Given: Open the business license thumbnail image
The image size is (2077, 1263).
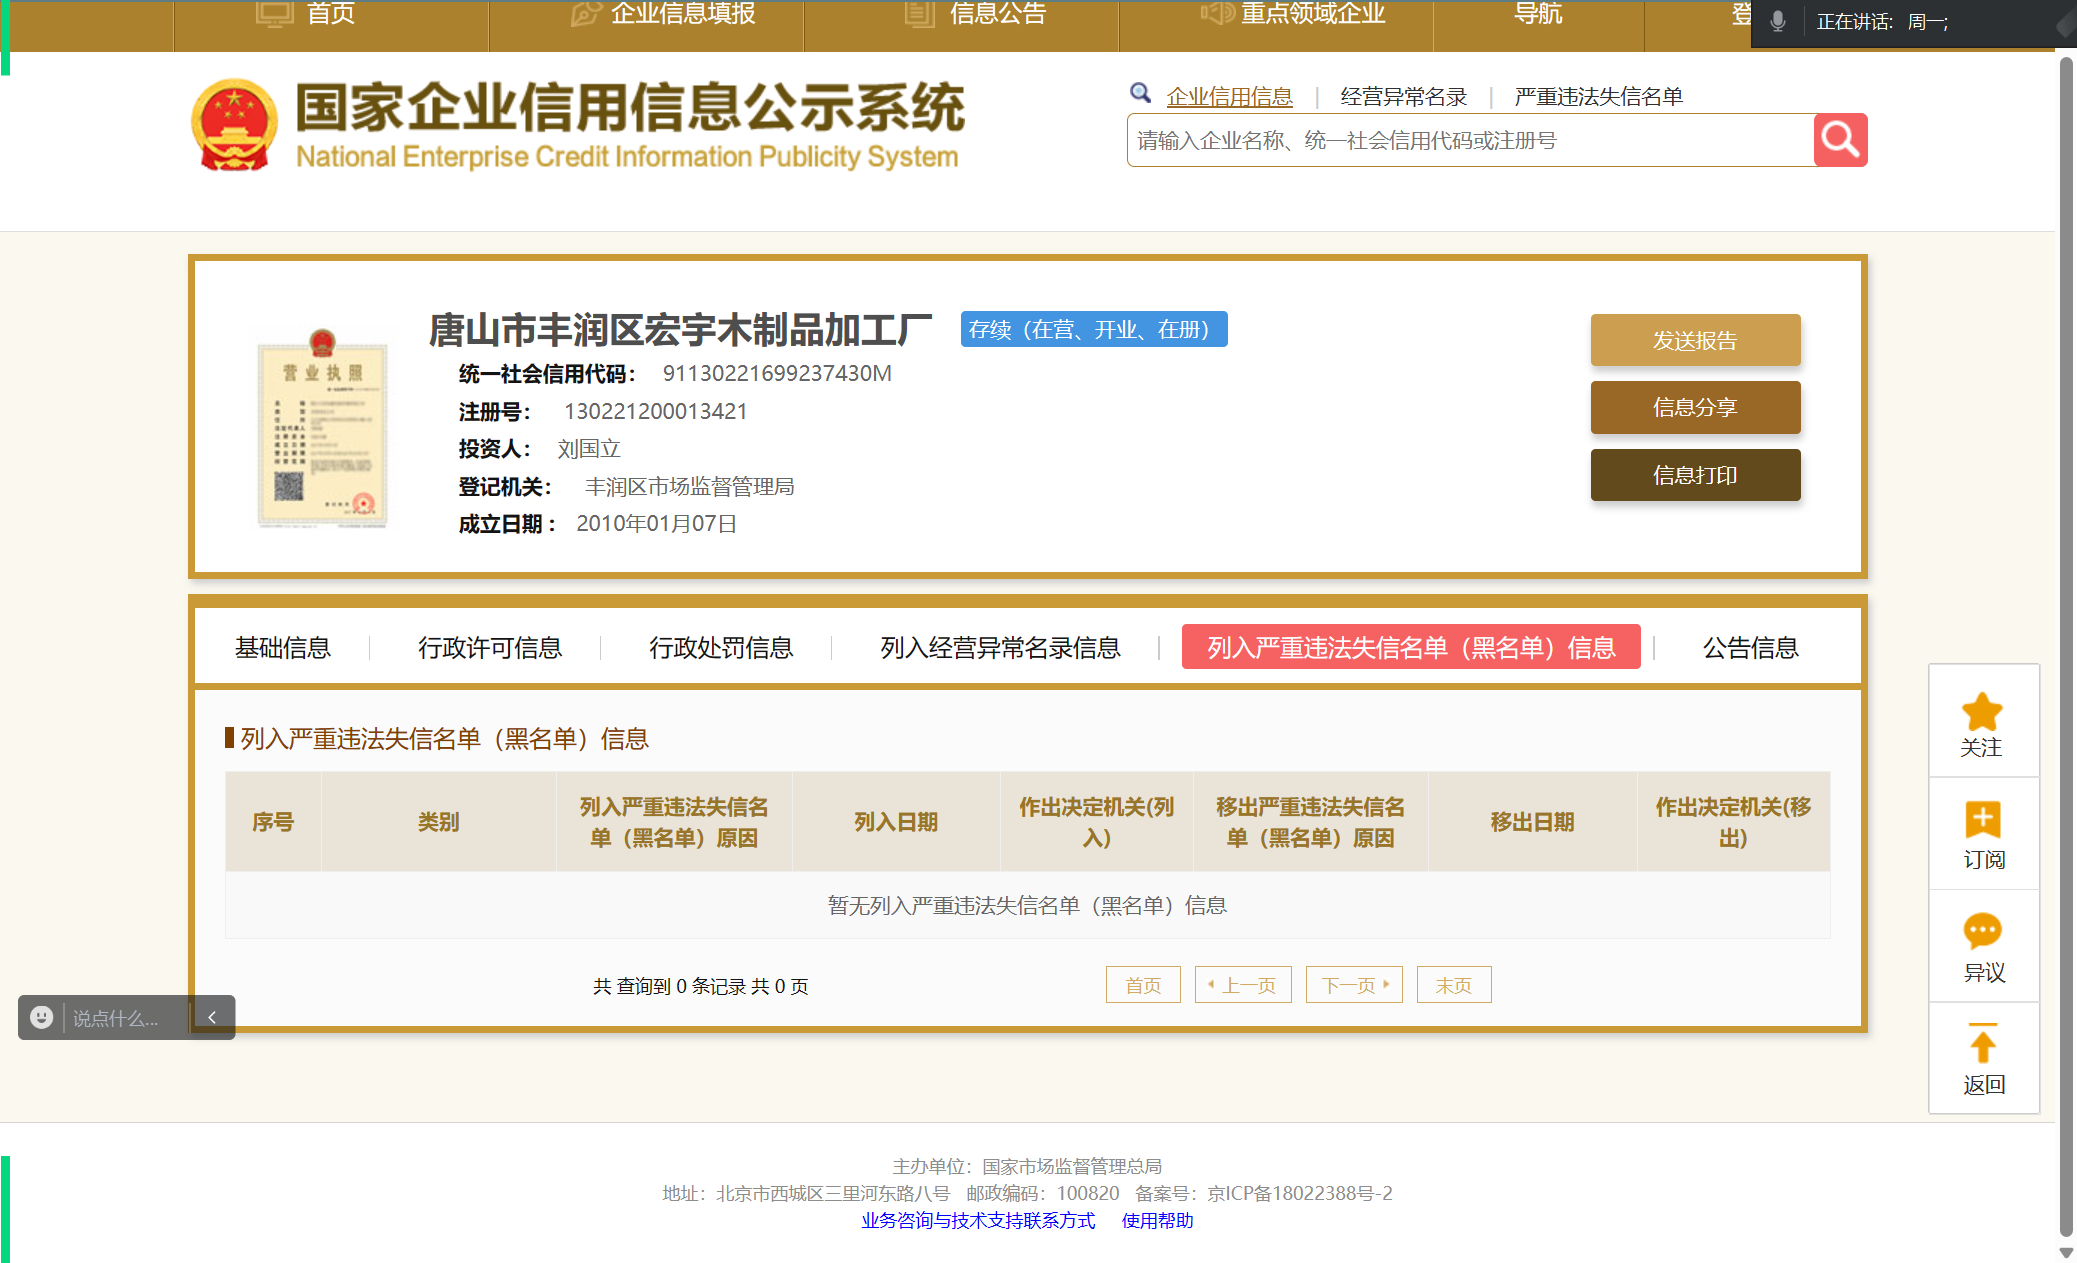Looking at the screenshot, I should (x=322, y=428).
